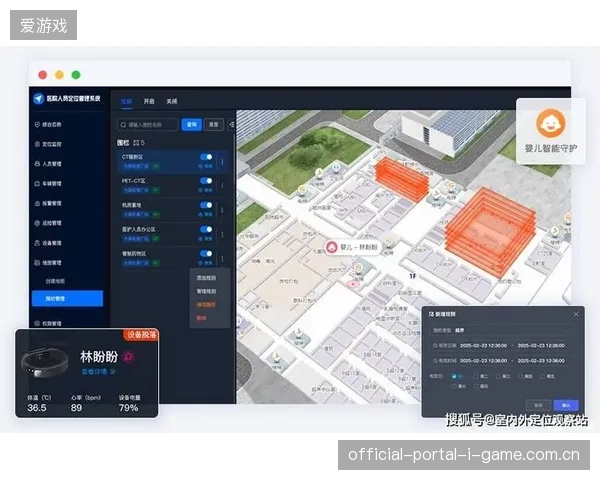Viewport: 600px width, 480px height.
Task: Click the 重置 button
Action: click(214, 125)
